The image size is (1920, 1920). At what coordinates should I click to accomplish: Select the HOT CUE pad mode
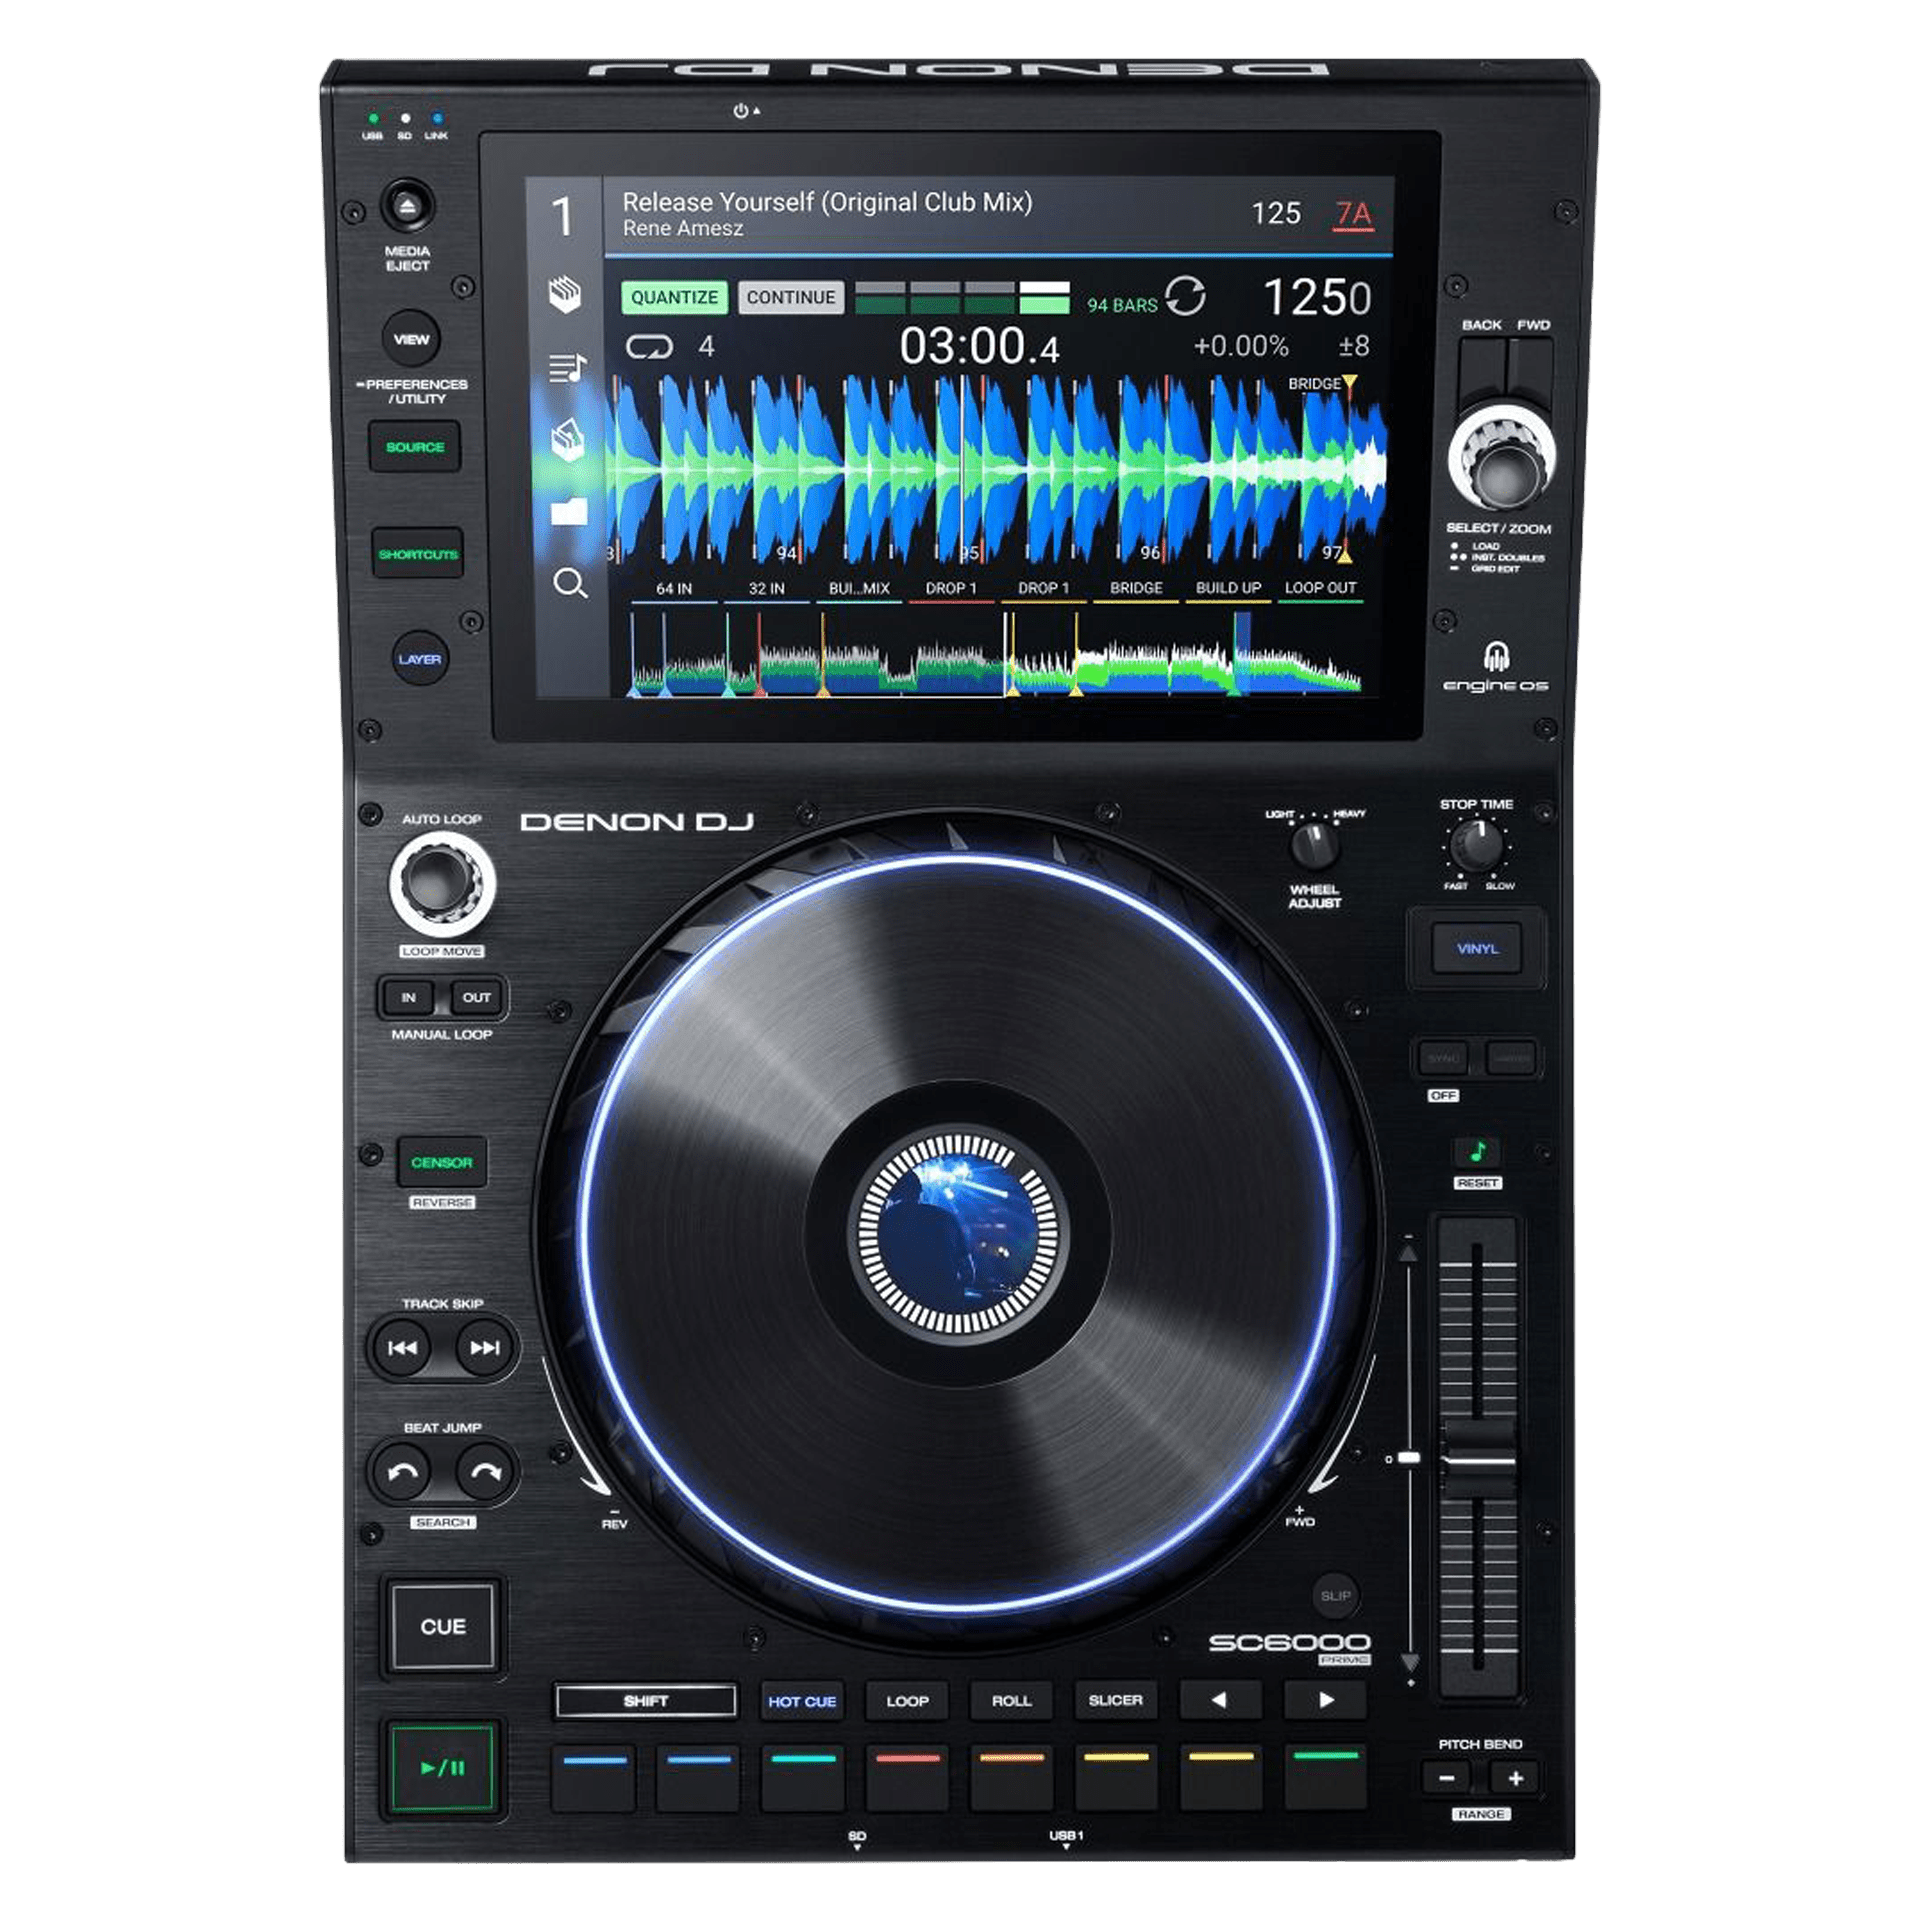tap(802, 1701)
